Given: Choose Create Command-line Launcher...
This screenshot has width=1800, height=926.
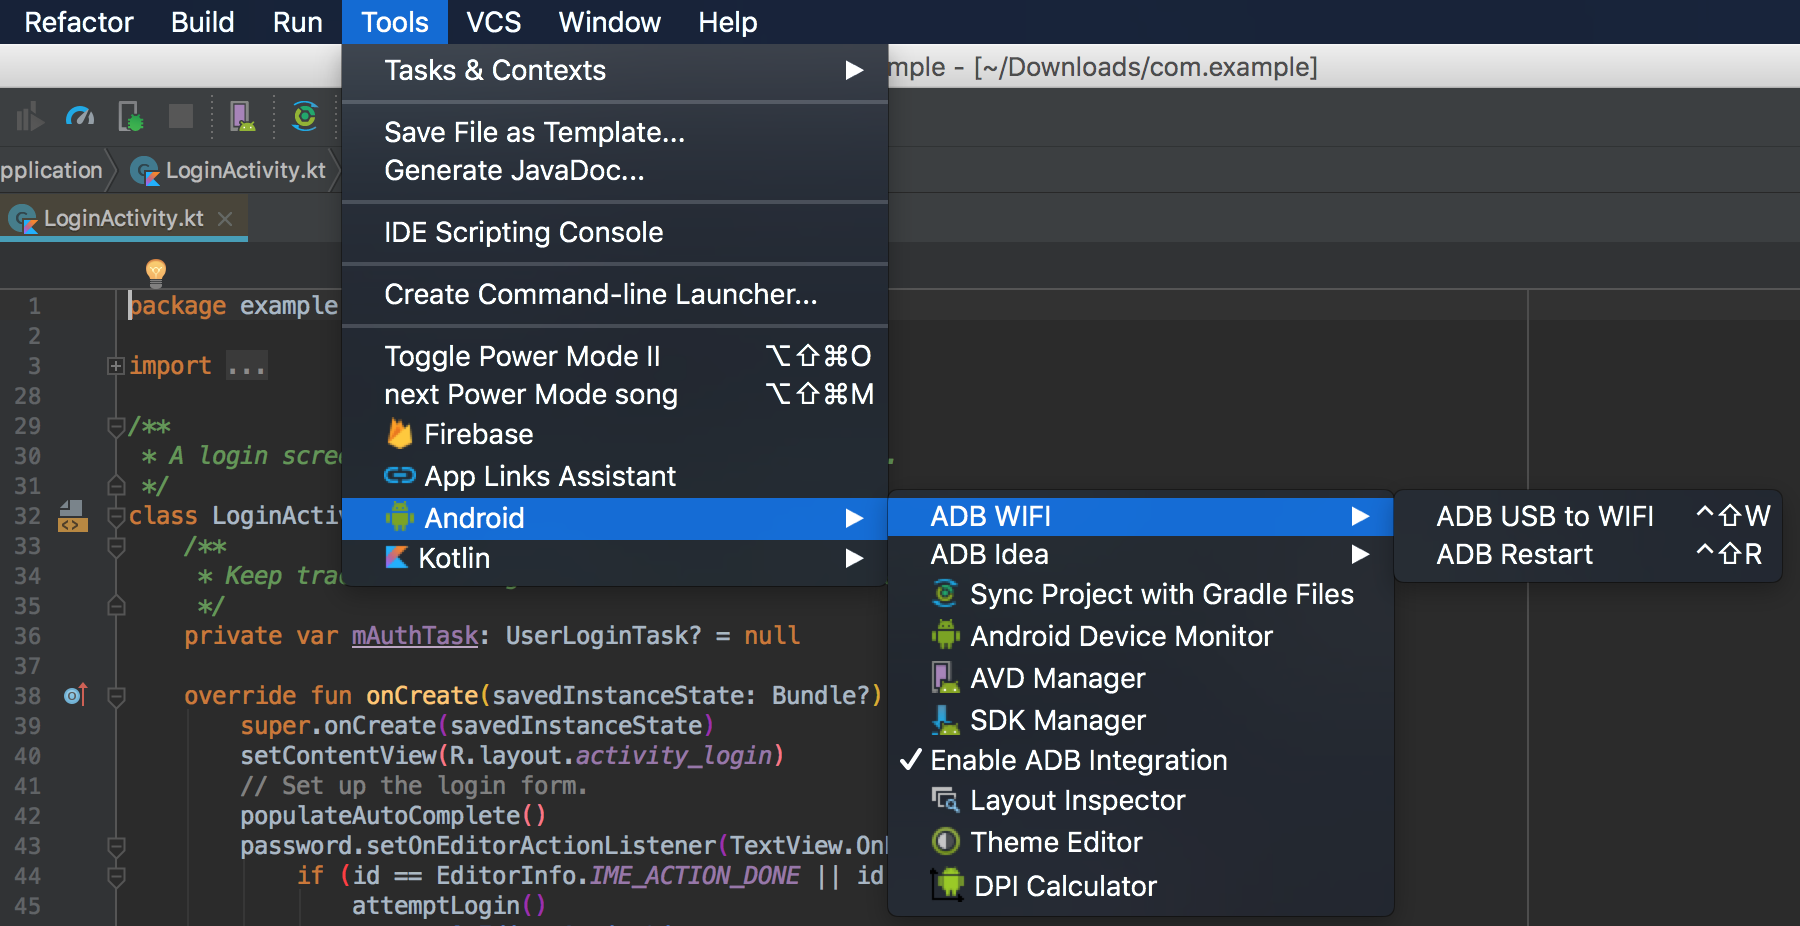Looking at the screenshot, I should click(614, 294).
